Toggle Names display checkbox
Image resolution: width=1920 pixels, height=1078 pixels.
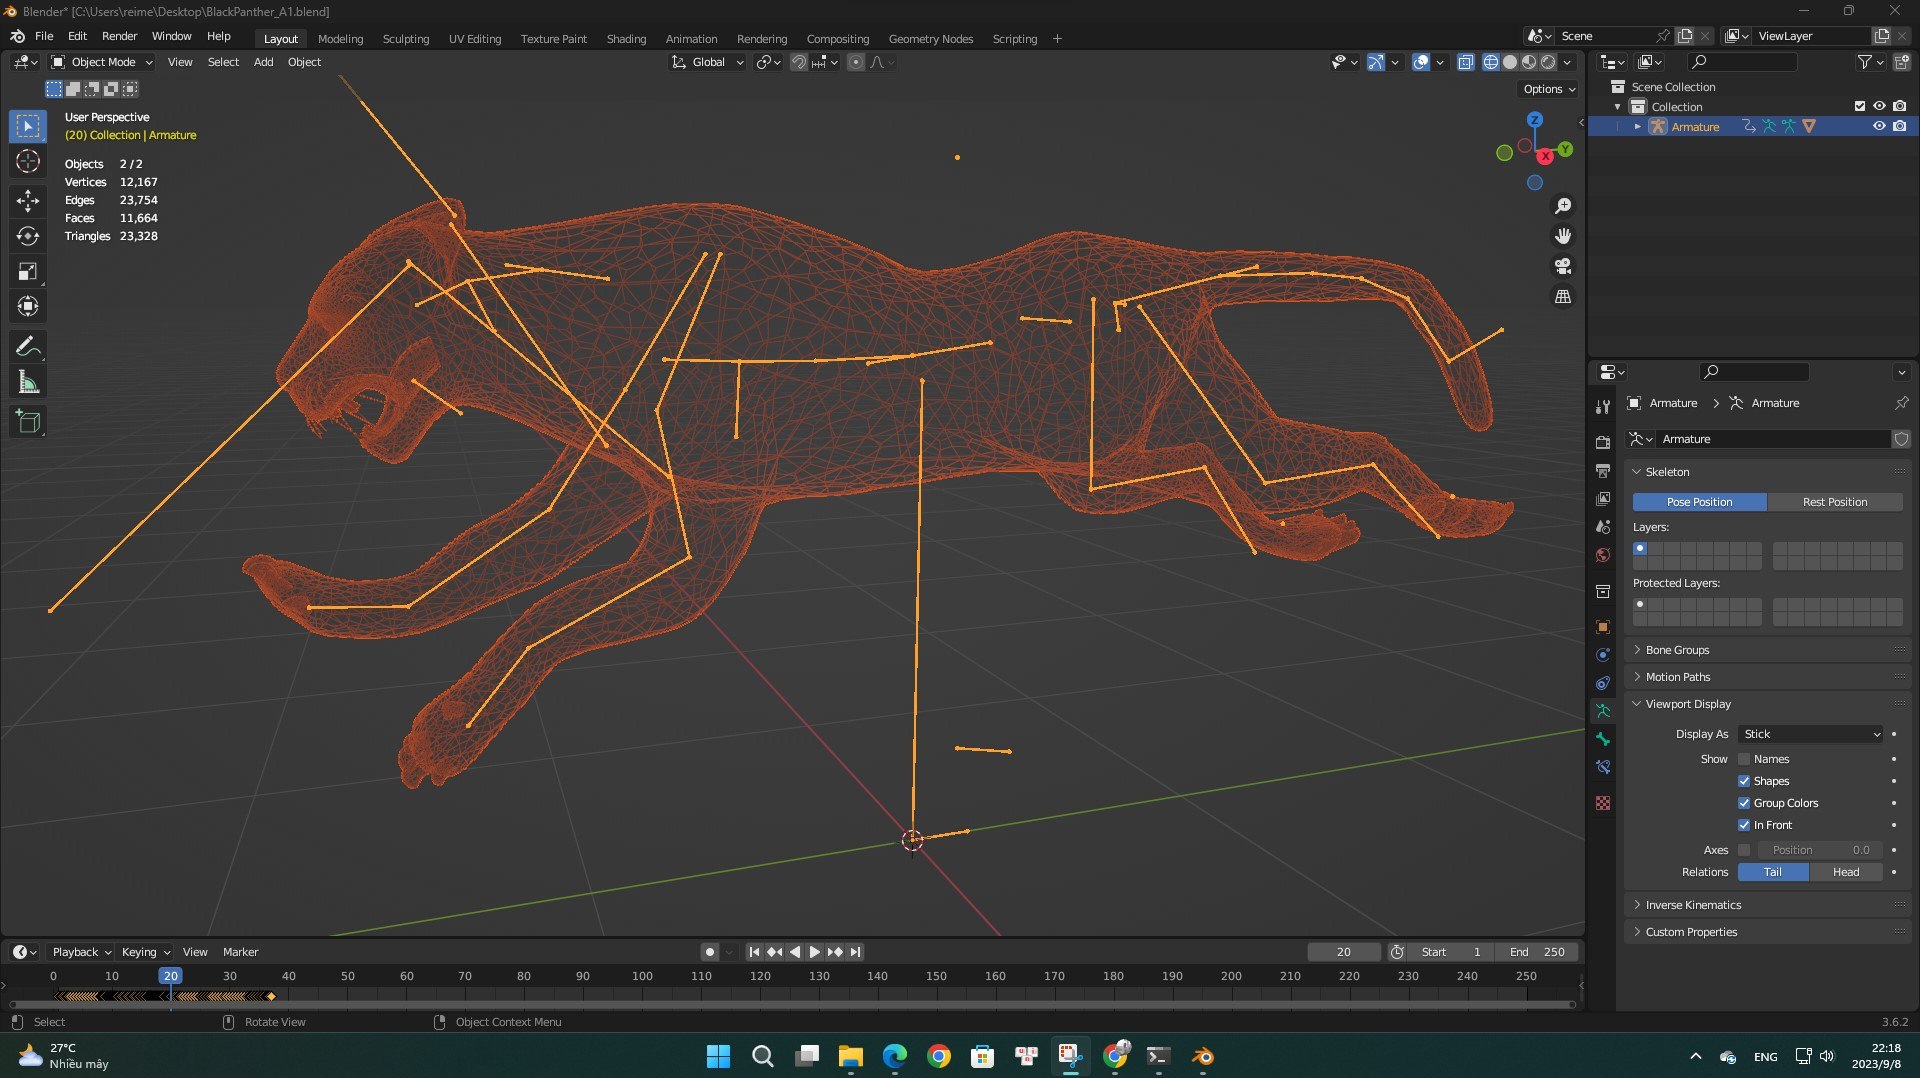point(1744,759)
